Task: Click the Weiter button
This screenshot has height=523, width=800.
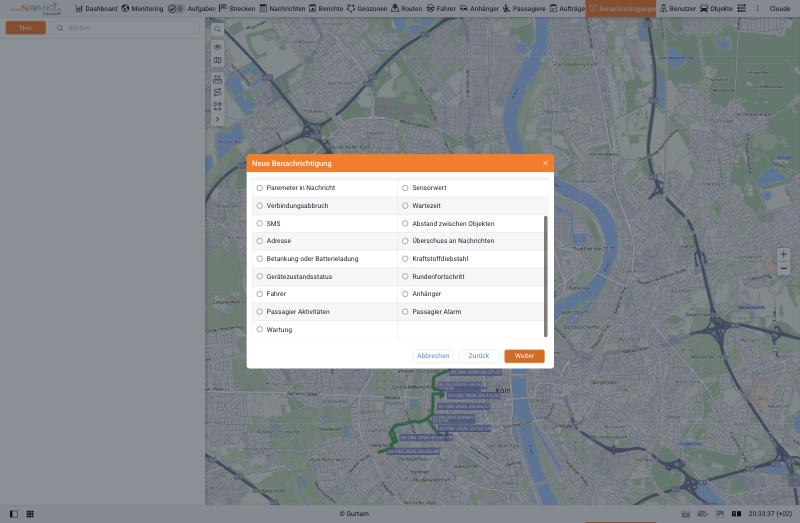Action: 524,356
